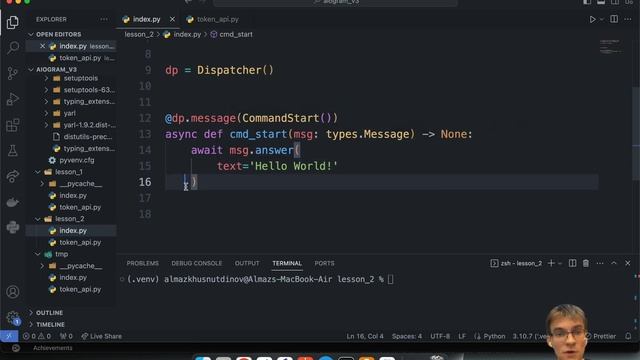Run the Python file
Screen dimensions: 640x360
coord(592,19)
